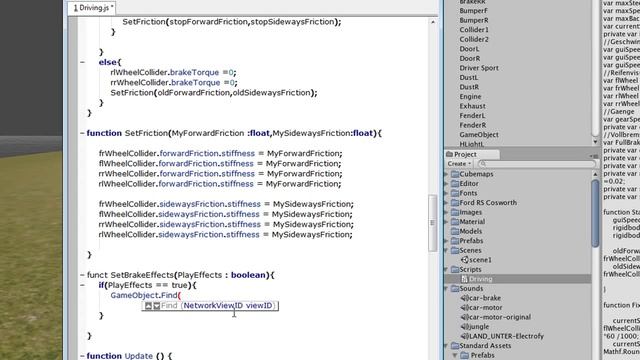The width and height of the screenshot is (640, 360).
Task: Select BumperF in the hierarchy list
Action: point(473,11)
